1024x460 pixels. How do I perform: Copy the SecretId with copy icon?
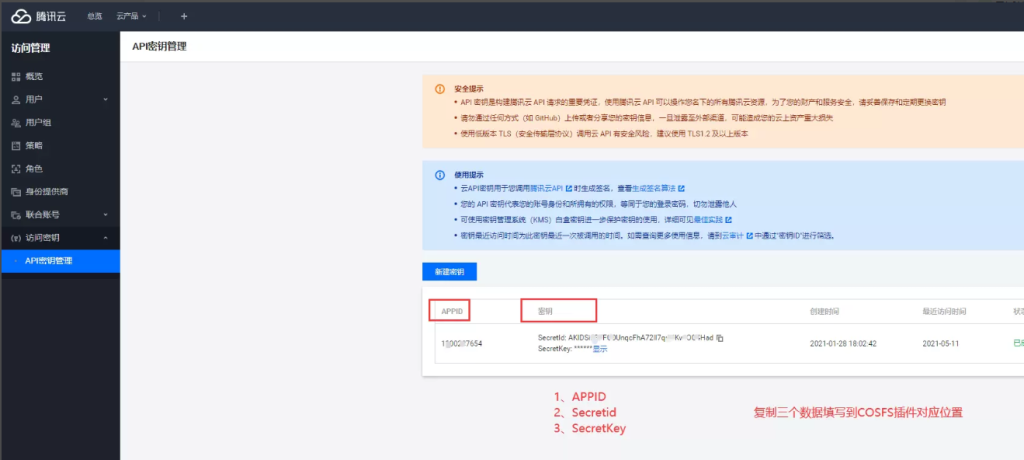tap(719, 338)
